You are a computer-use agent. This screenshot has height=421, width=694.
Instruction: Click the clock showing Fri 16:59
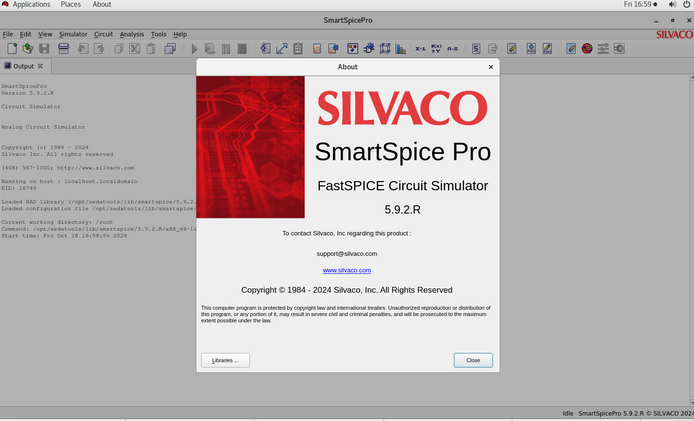(x=640, y=4)
